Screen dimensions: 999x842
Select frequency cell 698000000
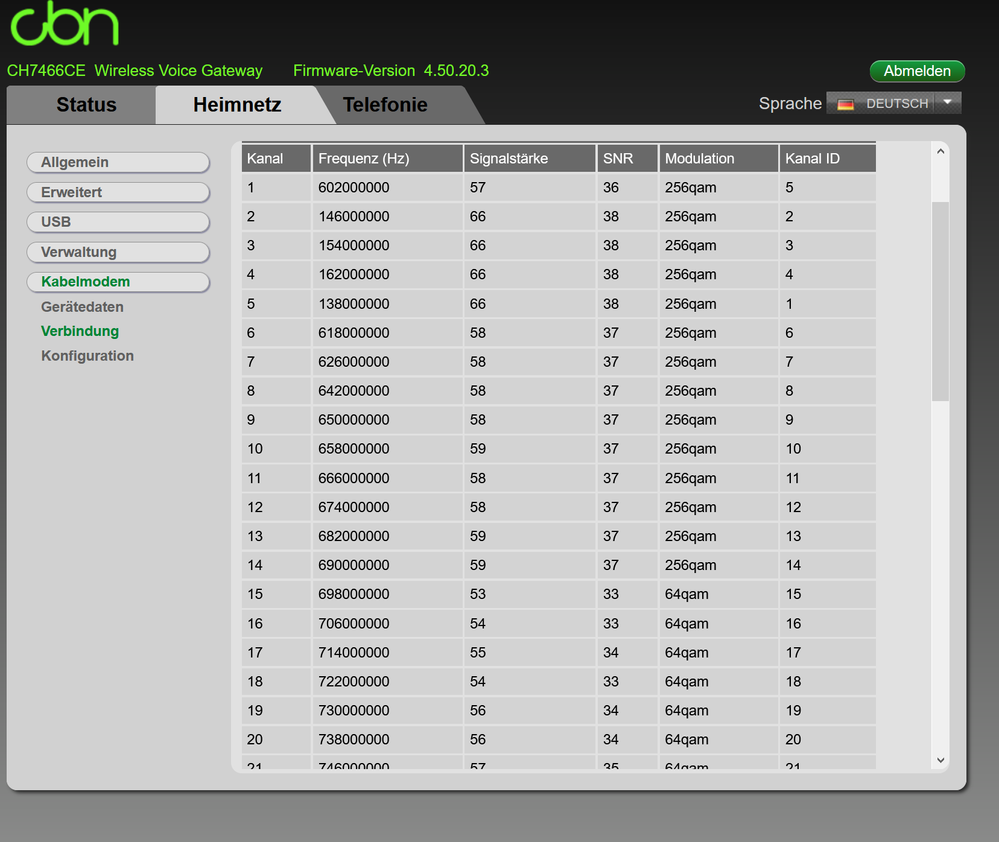click(387, 594)
